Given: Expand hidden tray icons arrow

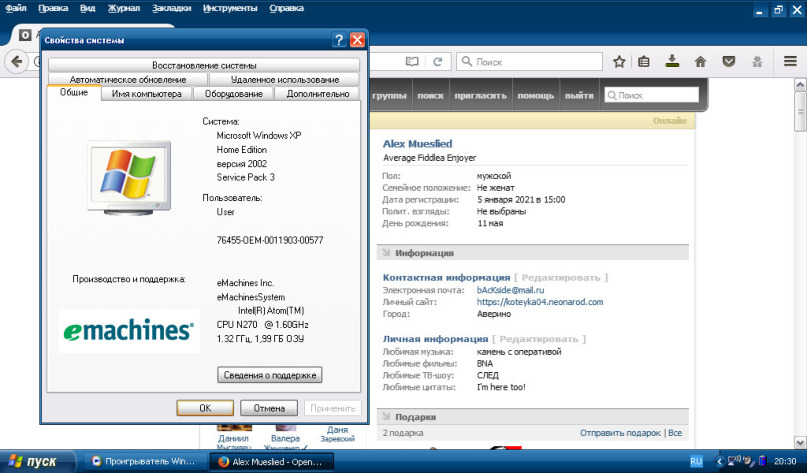Looking at the screenshot, I should coord(720,461).
